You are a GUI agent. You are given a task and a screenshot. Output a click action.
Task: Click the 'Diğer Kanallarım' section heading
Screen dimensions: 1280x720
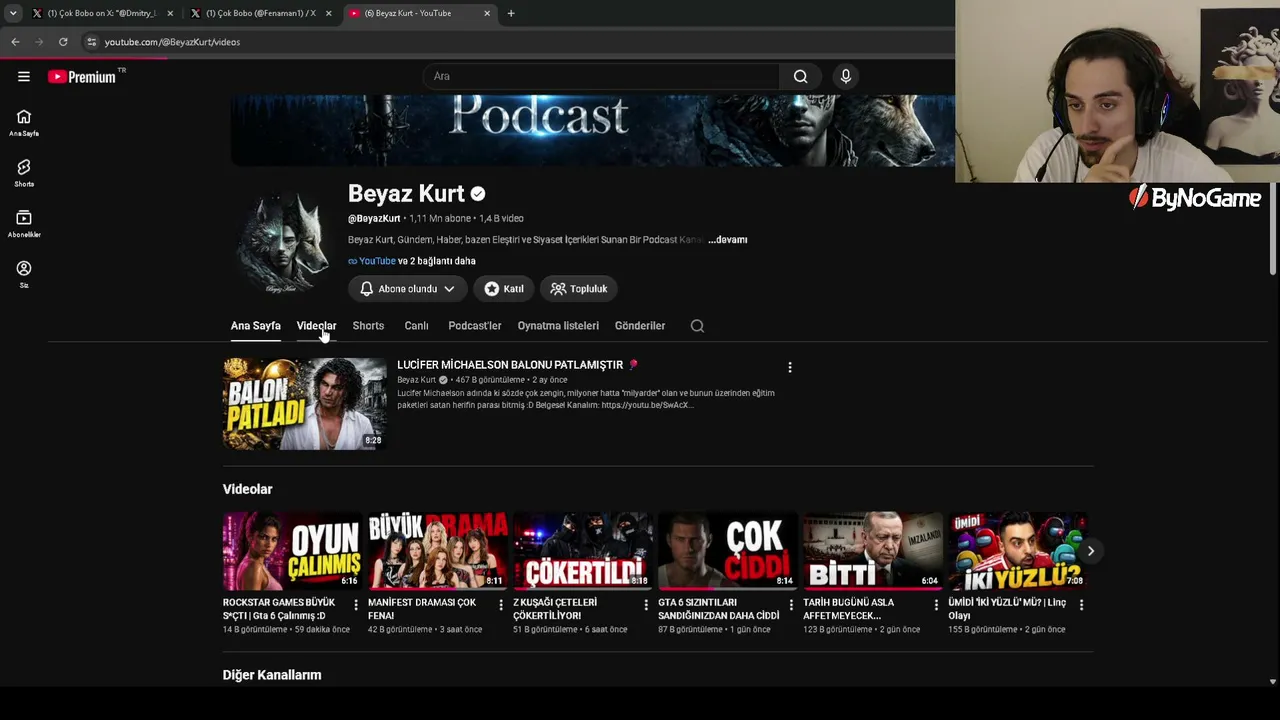(x=272, y=675)
